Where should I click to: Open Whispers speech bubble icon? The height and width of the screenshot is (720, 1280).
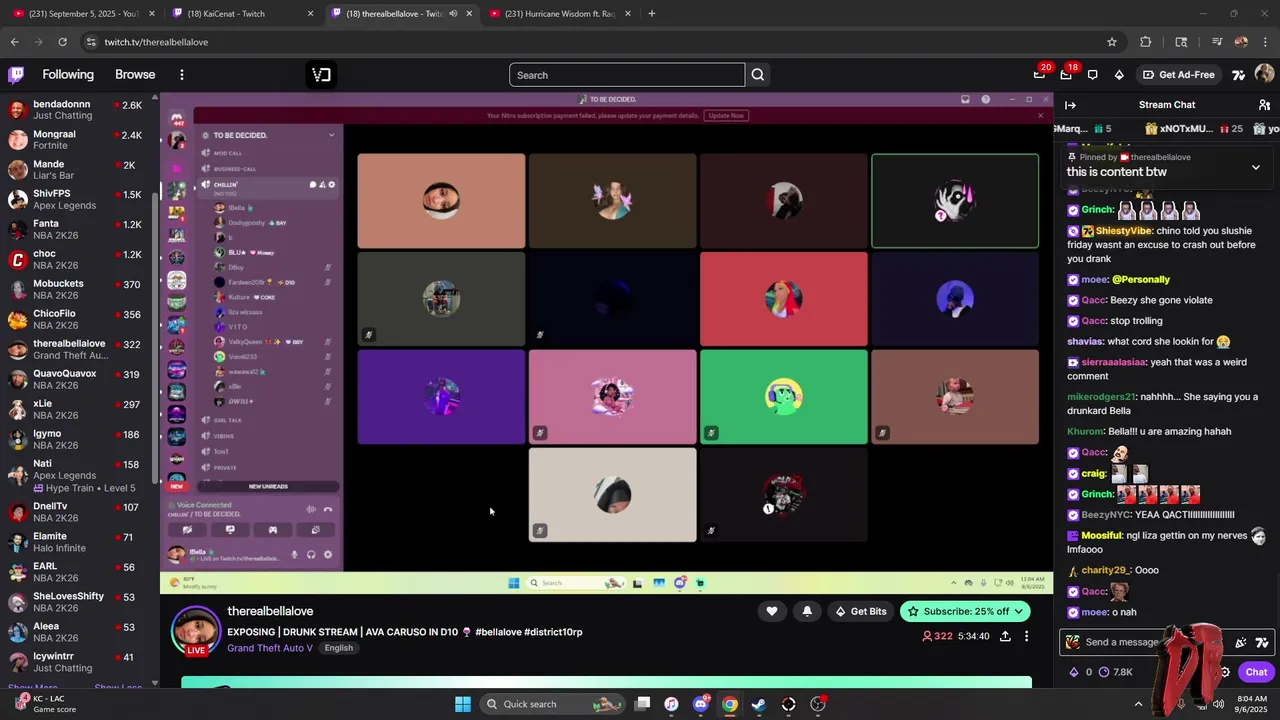pyautogui.click(x=1092, y=75)
